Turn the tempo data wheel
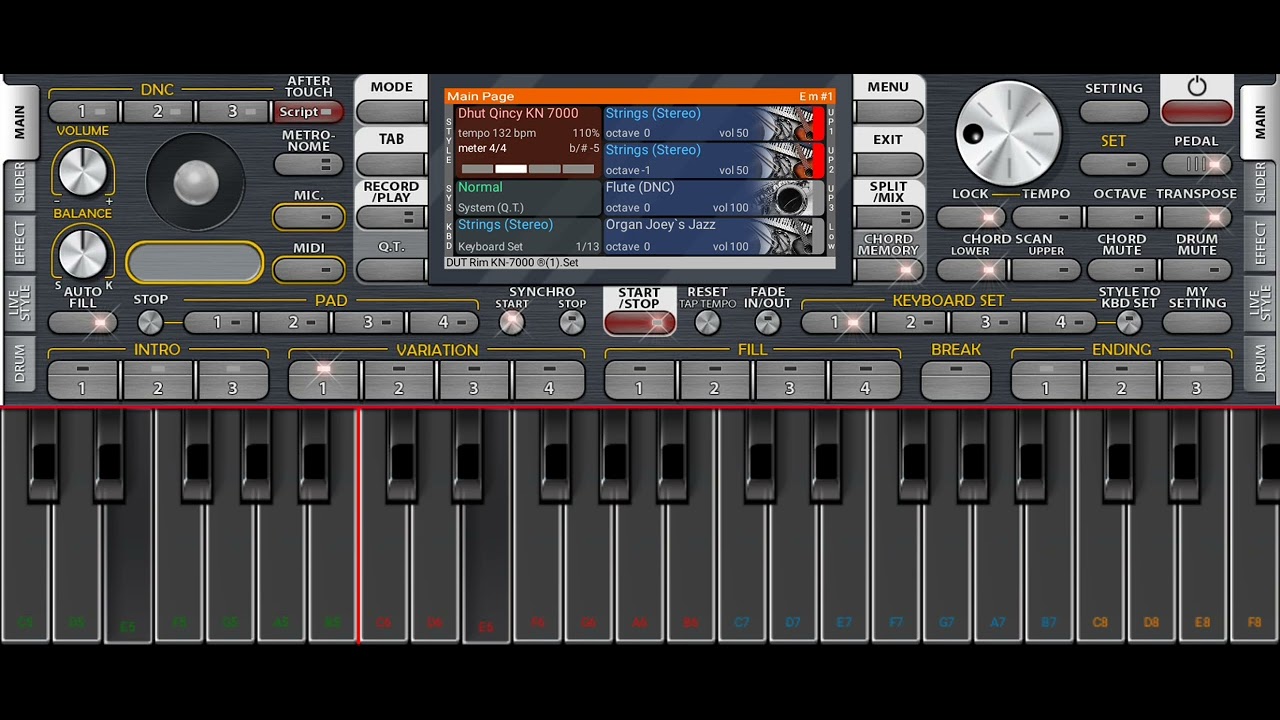The width and height of the screenshot is (1280, 720). [1008, 133]
